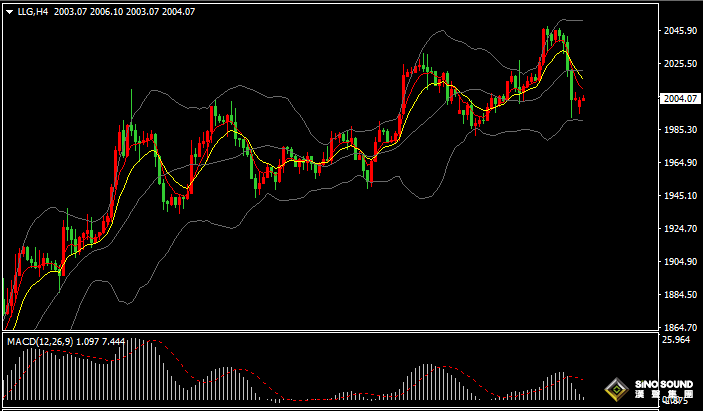This screenshot has height=411, width=703.
Task: Click the 1904.90 price axis label
Action: pyautogui.click(x=679, y=262)
